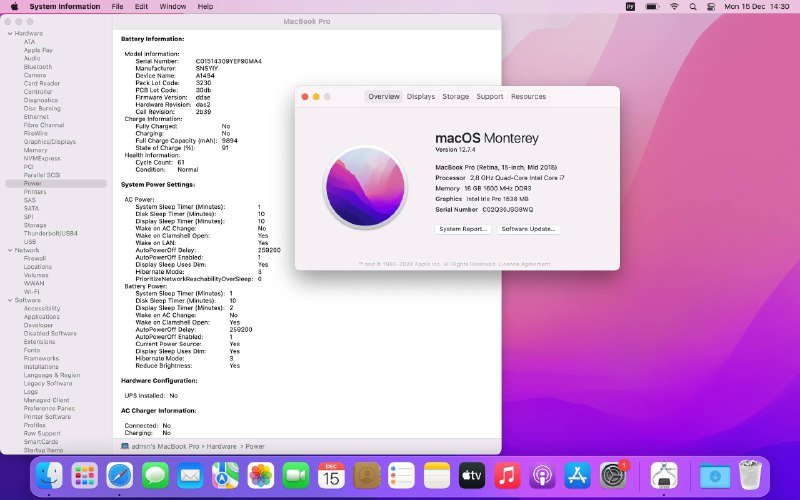Switch to the Resources tab
Screen dimensions: 800x500
(x=529, y=96)
